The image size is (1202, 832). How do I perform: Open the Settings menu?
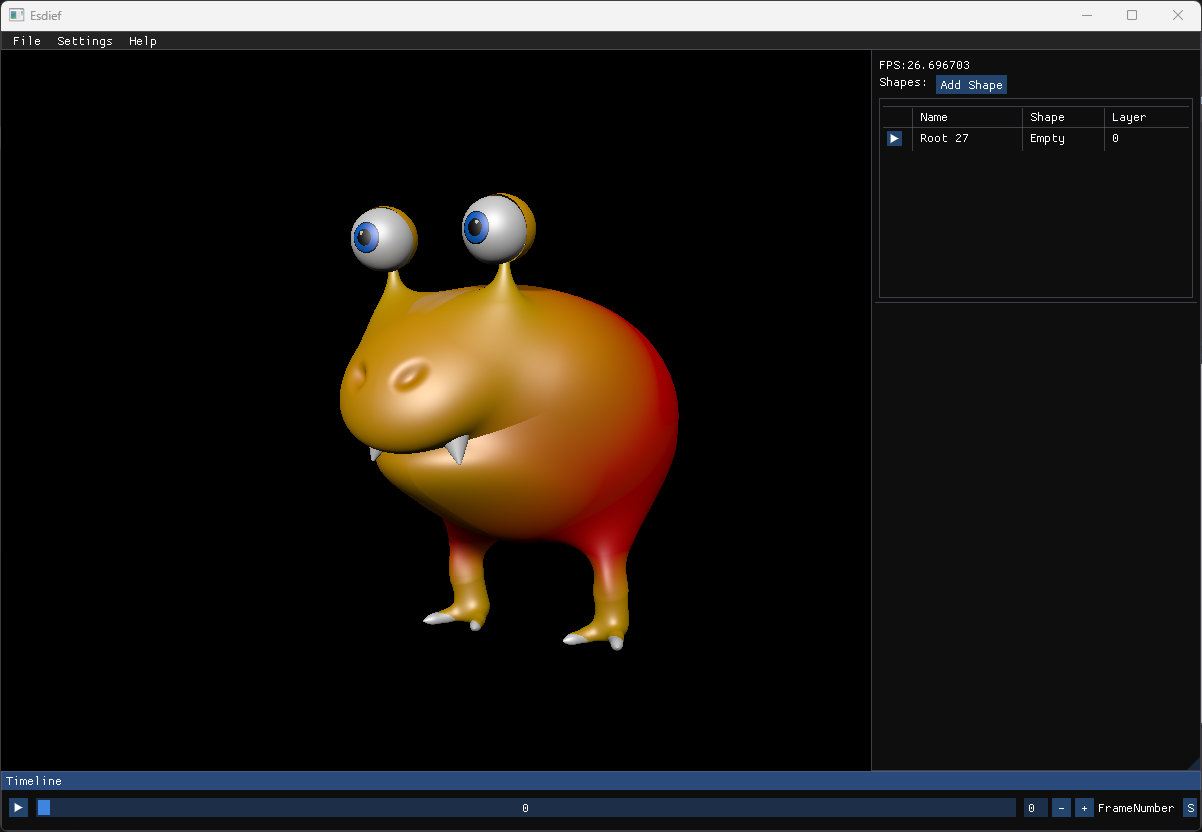point(85,41)
